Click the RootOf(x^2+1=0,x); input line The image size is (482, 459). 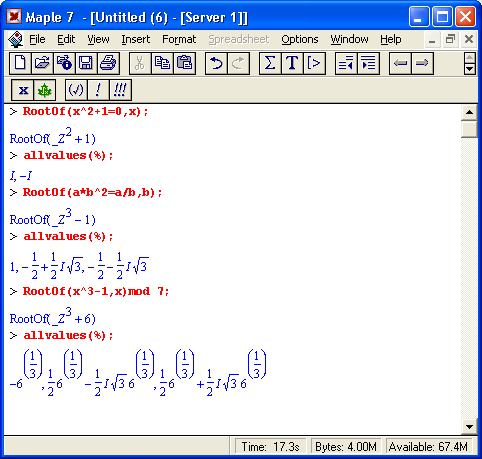tap(85, 111)
